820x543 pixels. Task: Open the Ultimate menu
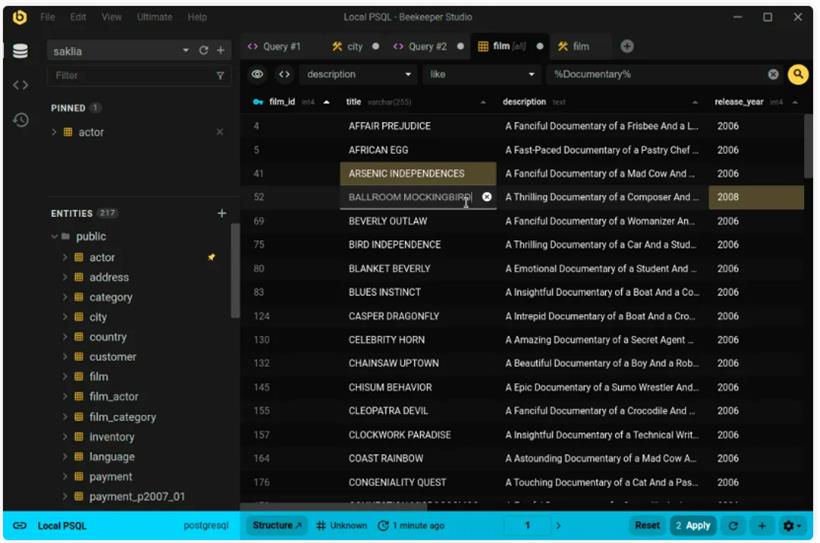[x=154, y=17]
